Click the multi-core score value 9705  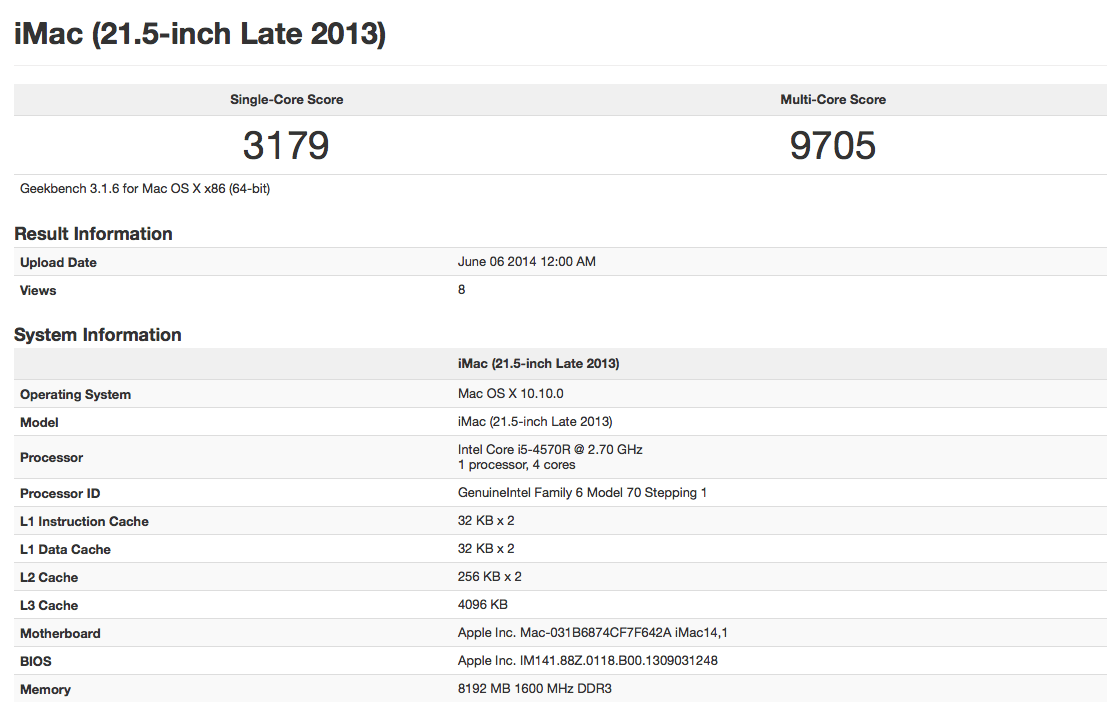pos(833,146)
